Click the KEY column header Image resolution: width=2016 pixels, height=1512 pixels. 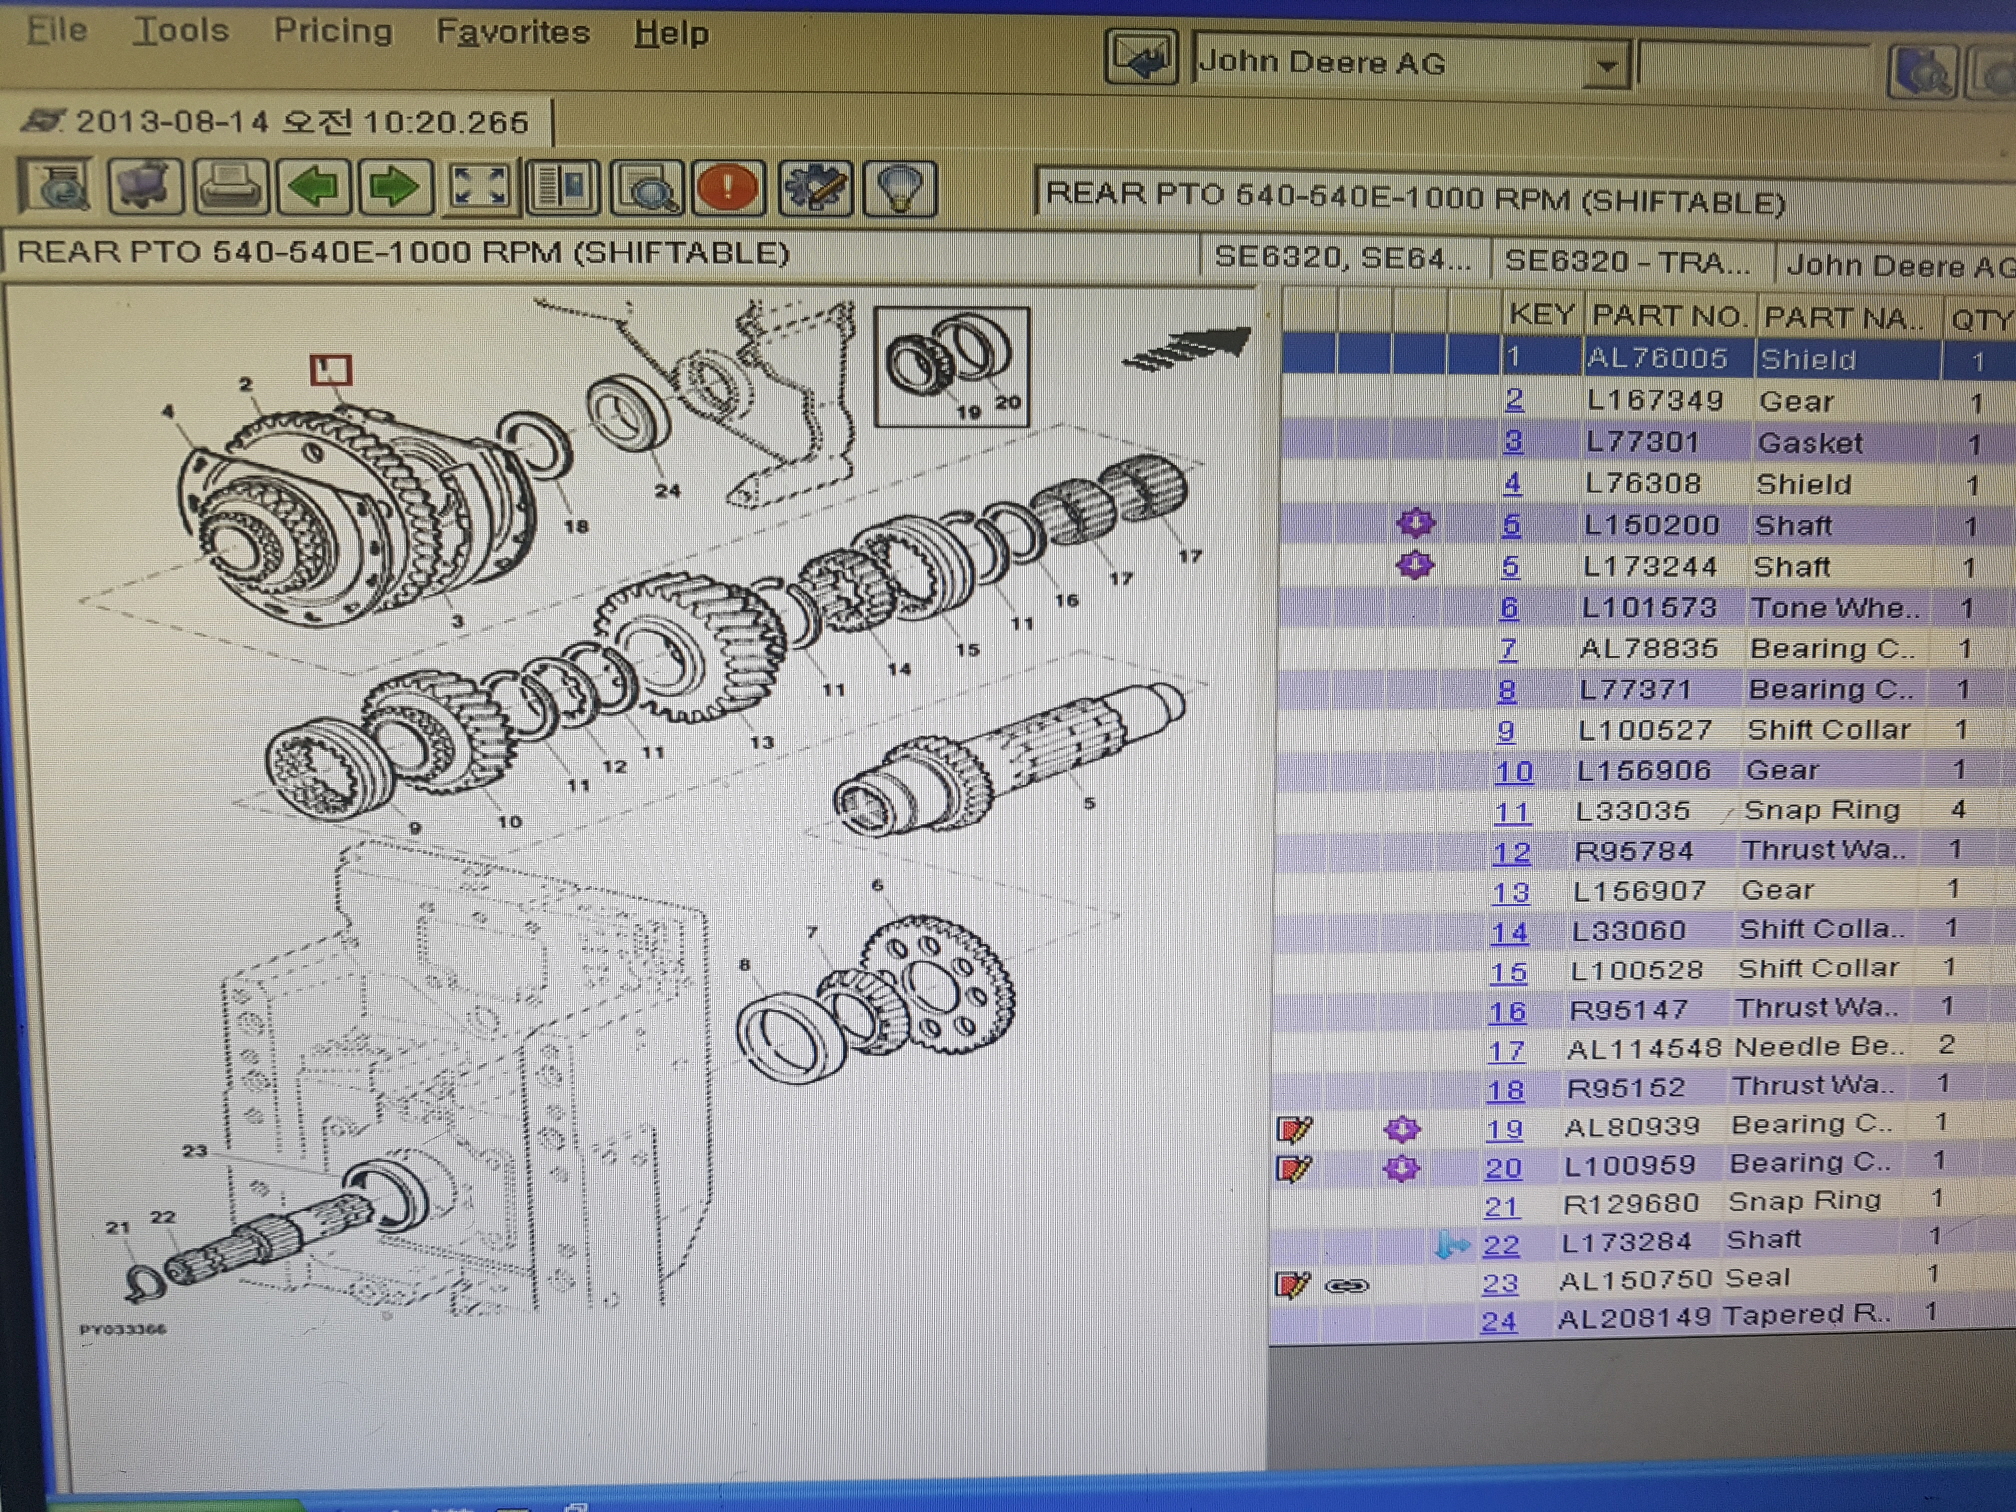tap(1541, 315)
